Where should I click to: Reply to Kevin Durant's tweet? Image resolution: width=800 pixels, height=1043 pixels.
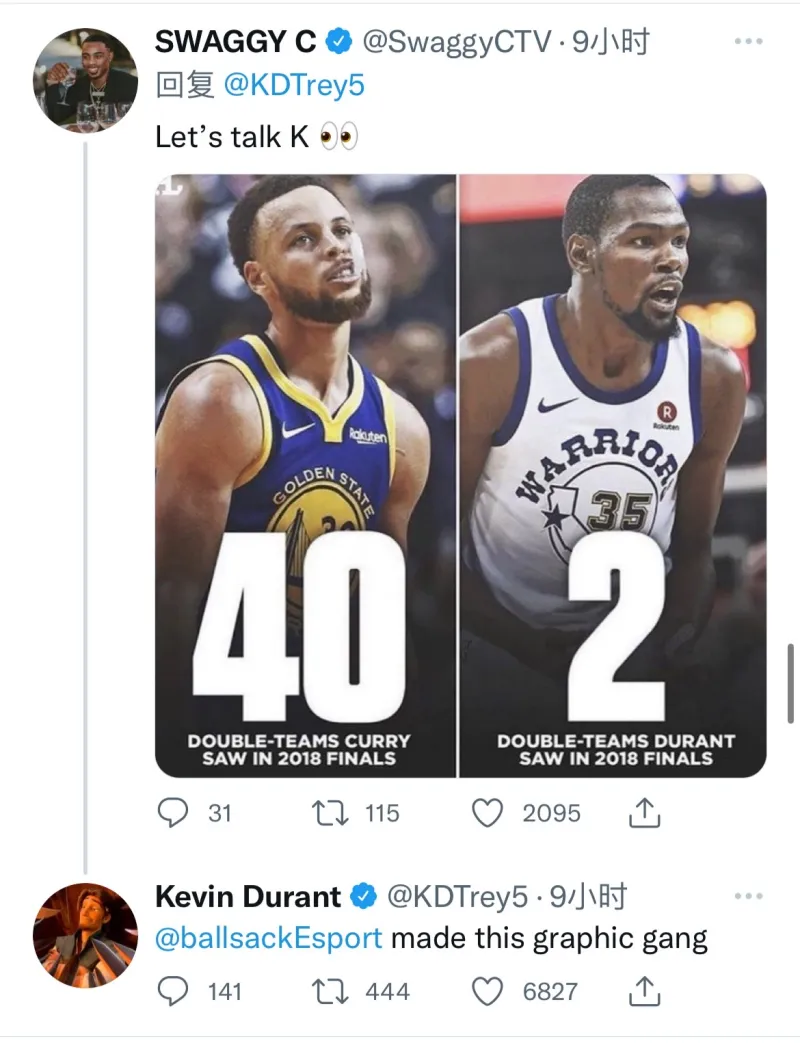(174, 990)
